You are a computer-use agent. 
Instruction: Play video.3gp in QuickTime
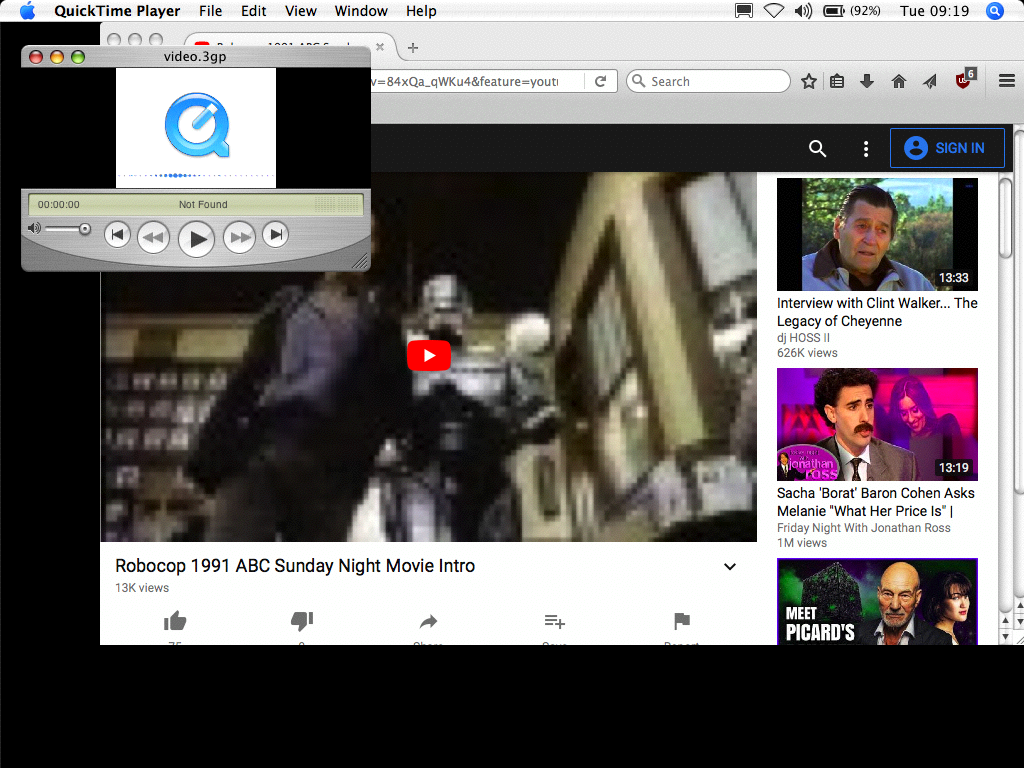197,239
